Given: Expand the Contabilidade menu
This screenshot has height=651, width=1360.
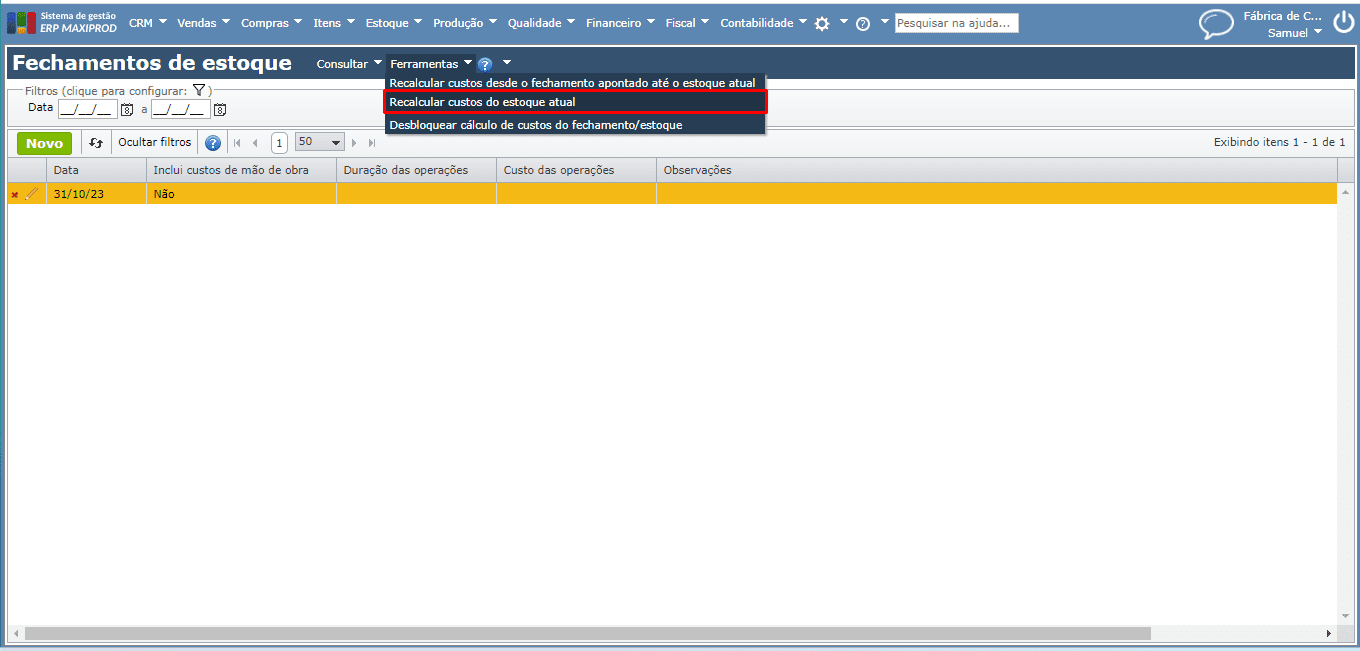Looking at the screenshot, I should [x=763, y=23].
